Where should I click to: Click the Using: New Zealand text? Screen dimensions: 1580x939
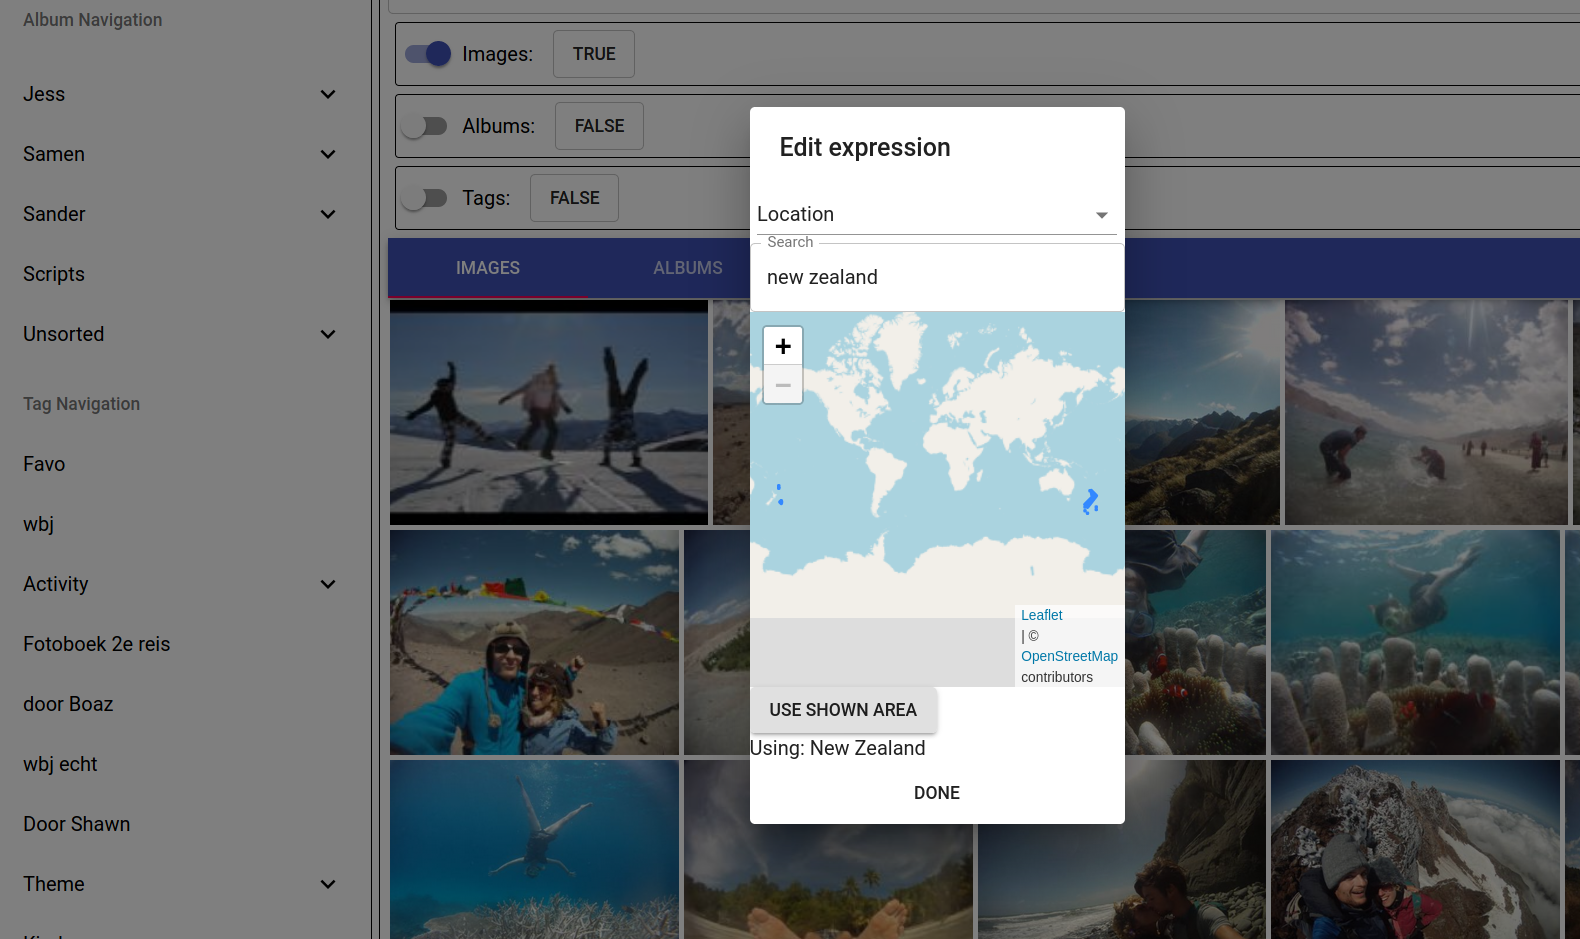(838, 748)
